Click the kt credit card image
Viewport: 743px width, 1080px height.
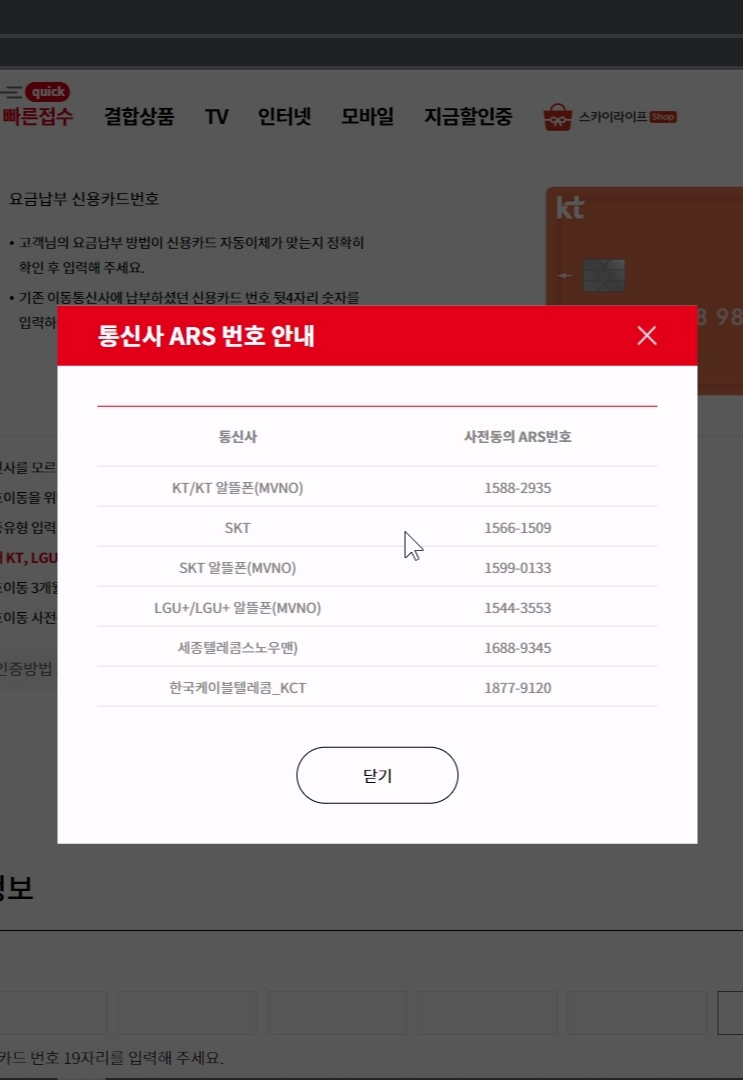point(645,289)
